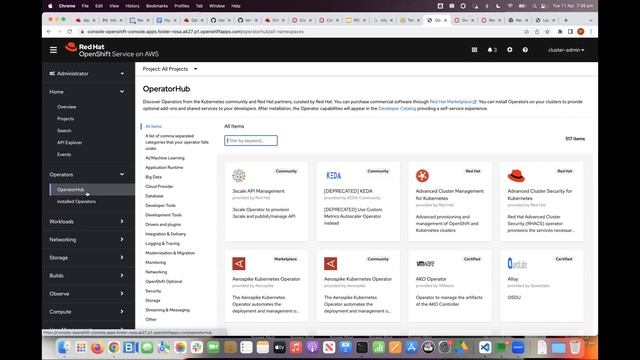Expand the Compute navigation section
640x360 pixels.
click(87, 311)
